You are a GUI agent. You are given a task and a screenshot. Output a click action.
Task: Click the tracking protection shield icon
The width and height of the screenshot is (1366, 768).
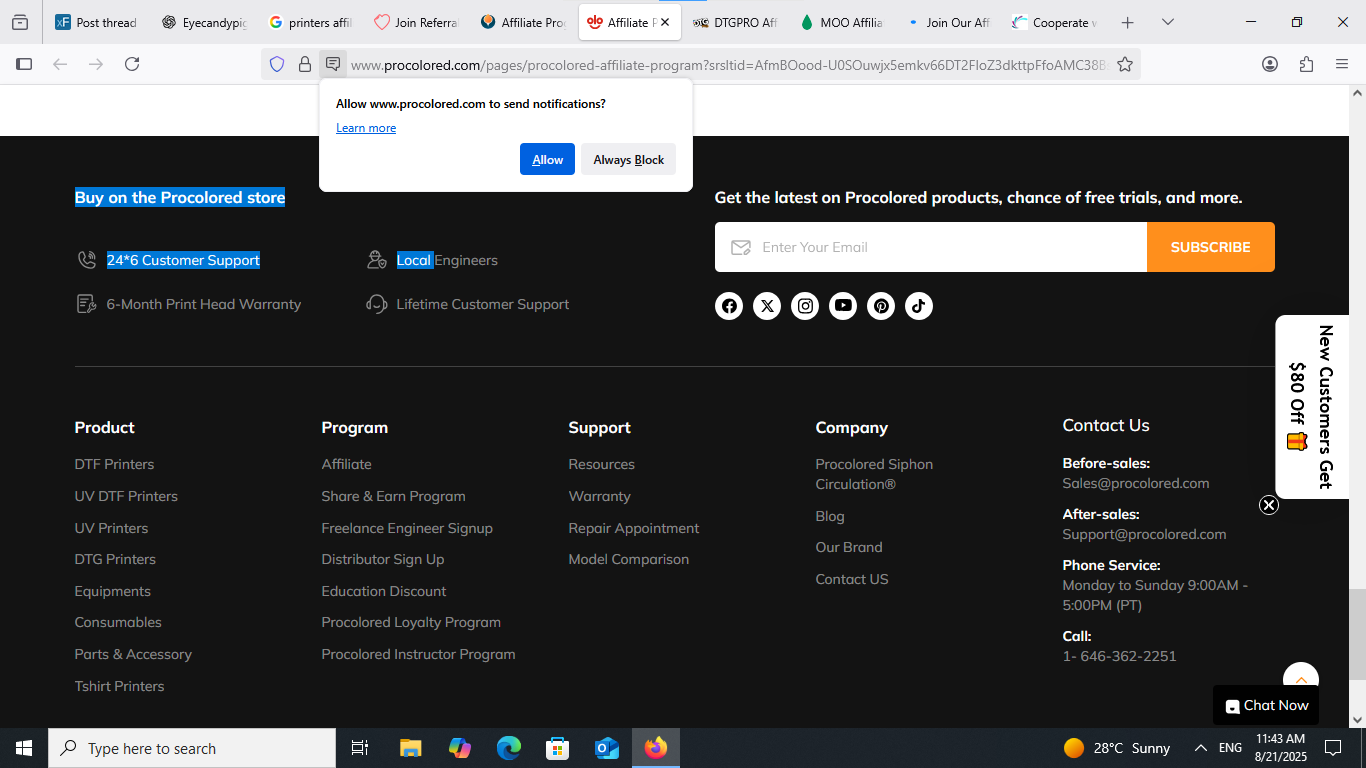[277, 64]
